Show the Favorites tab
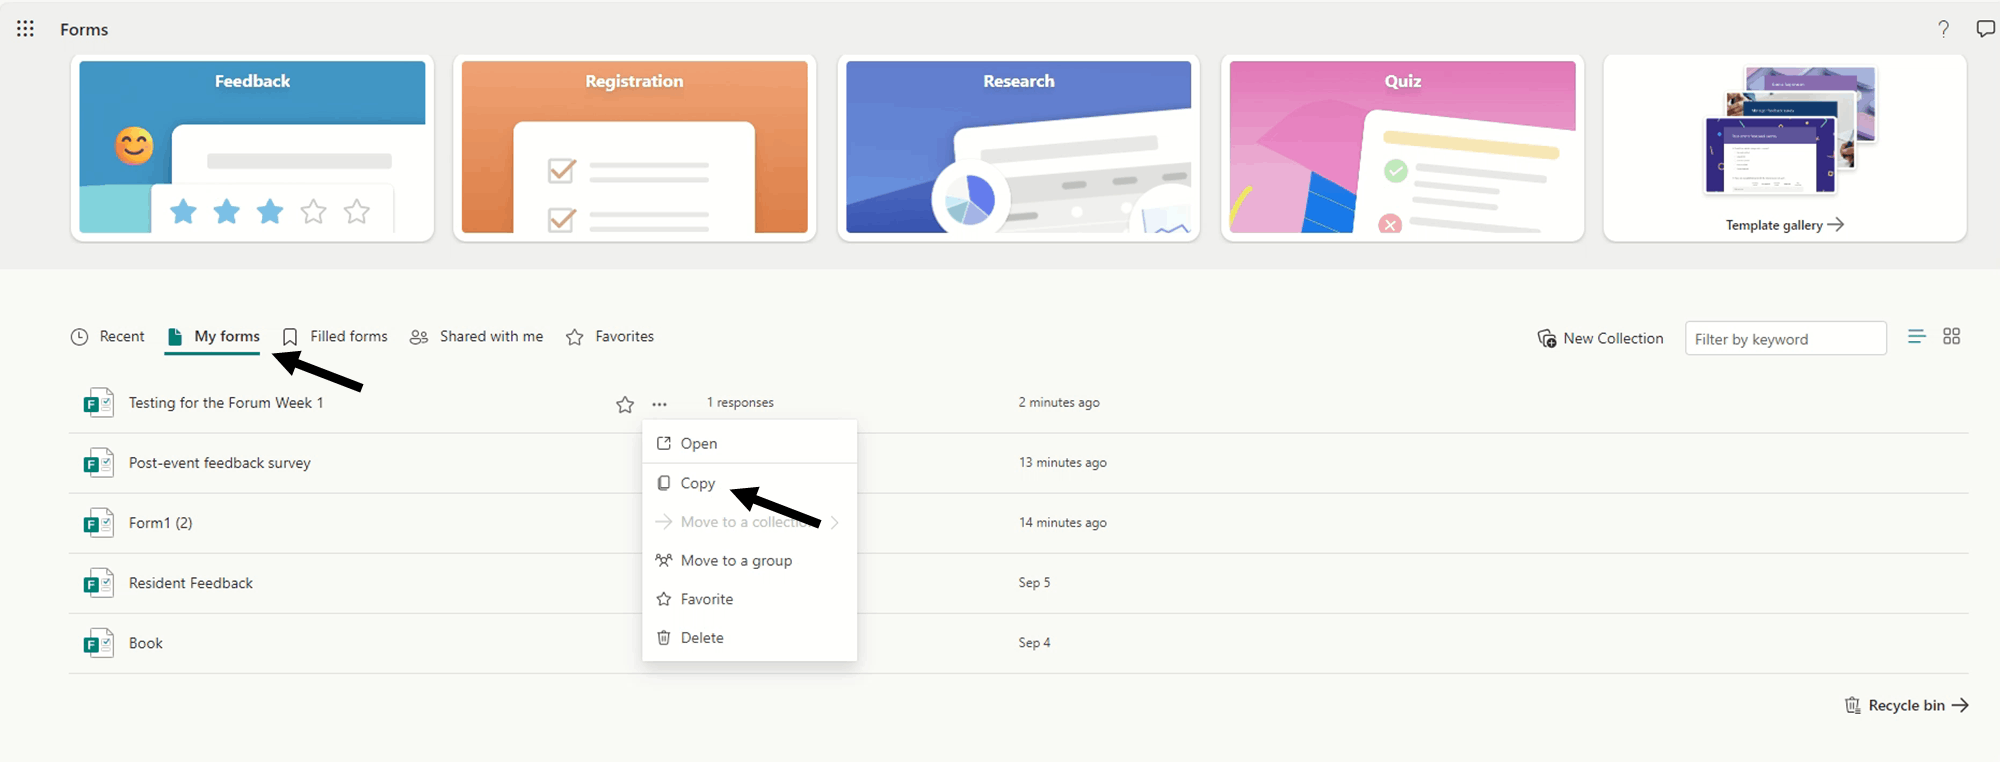The width and height of the screenshot is (2000, 762). point(610,337)
